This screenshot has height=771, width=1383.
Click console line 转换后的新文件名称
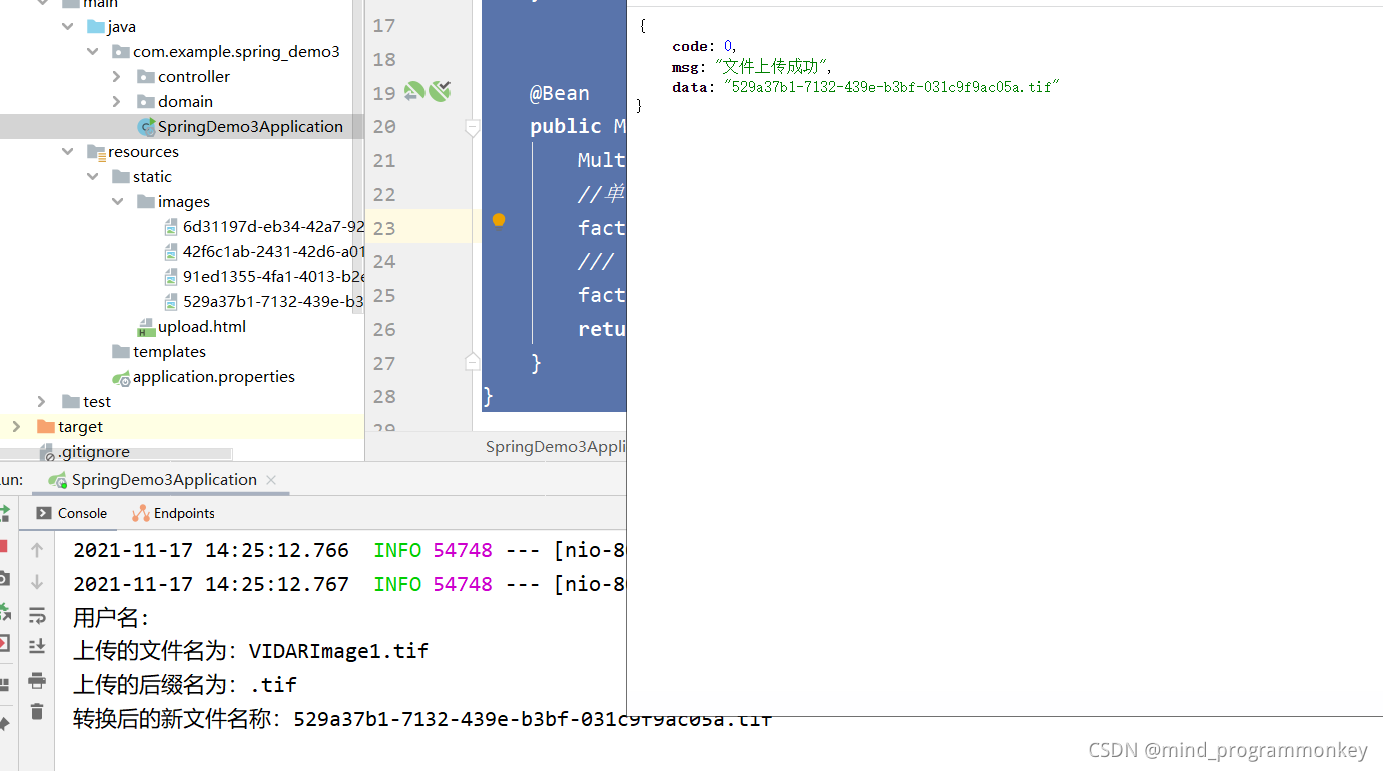422,718
